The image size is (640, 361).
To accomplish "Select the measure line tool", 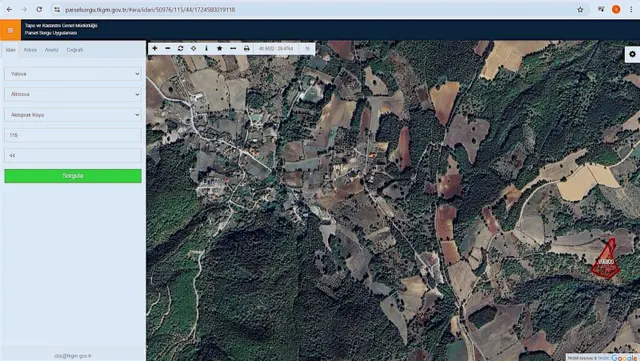I will [x=233, y=48].
